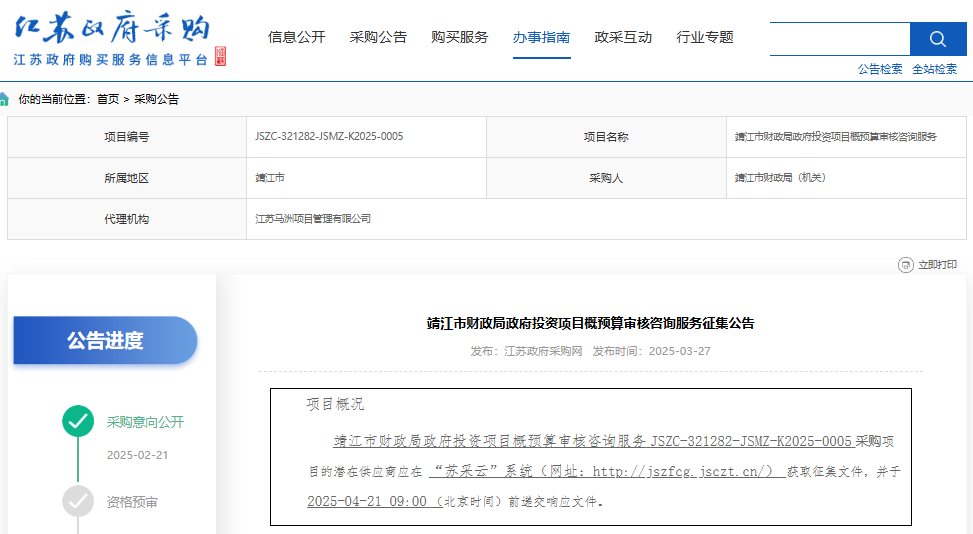Click the magnifier search button
This screenshot has width=973, height=534.
click(937, 39)
